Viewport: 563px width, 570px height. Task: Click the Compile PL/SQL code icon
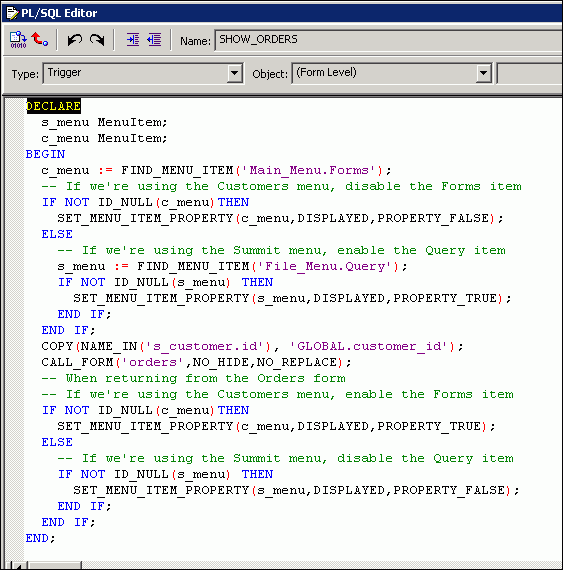(x=18, y=39)
